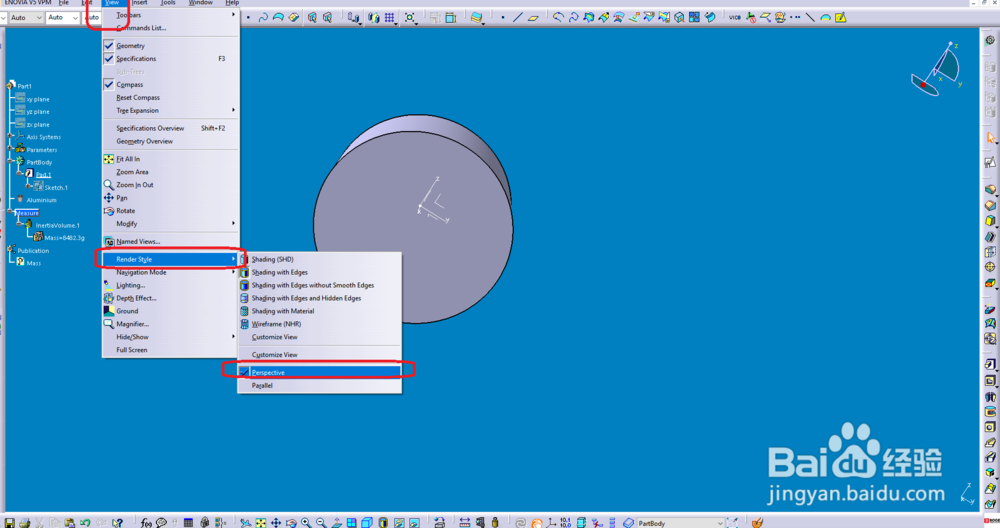The width and height of the screenshot is (1000, 528).
Task: Click Reset Compass
Action: pos(171,98)
